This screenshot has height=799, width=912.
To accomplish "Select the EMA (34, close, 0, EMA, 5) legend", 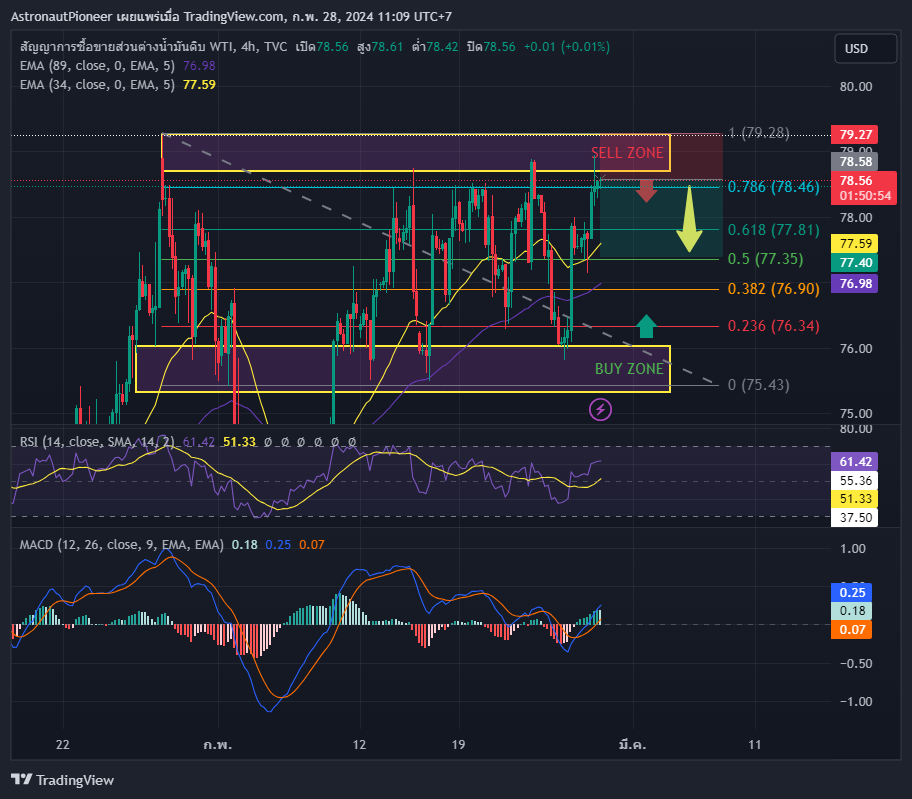I will coord(97,85).
